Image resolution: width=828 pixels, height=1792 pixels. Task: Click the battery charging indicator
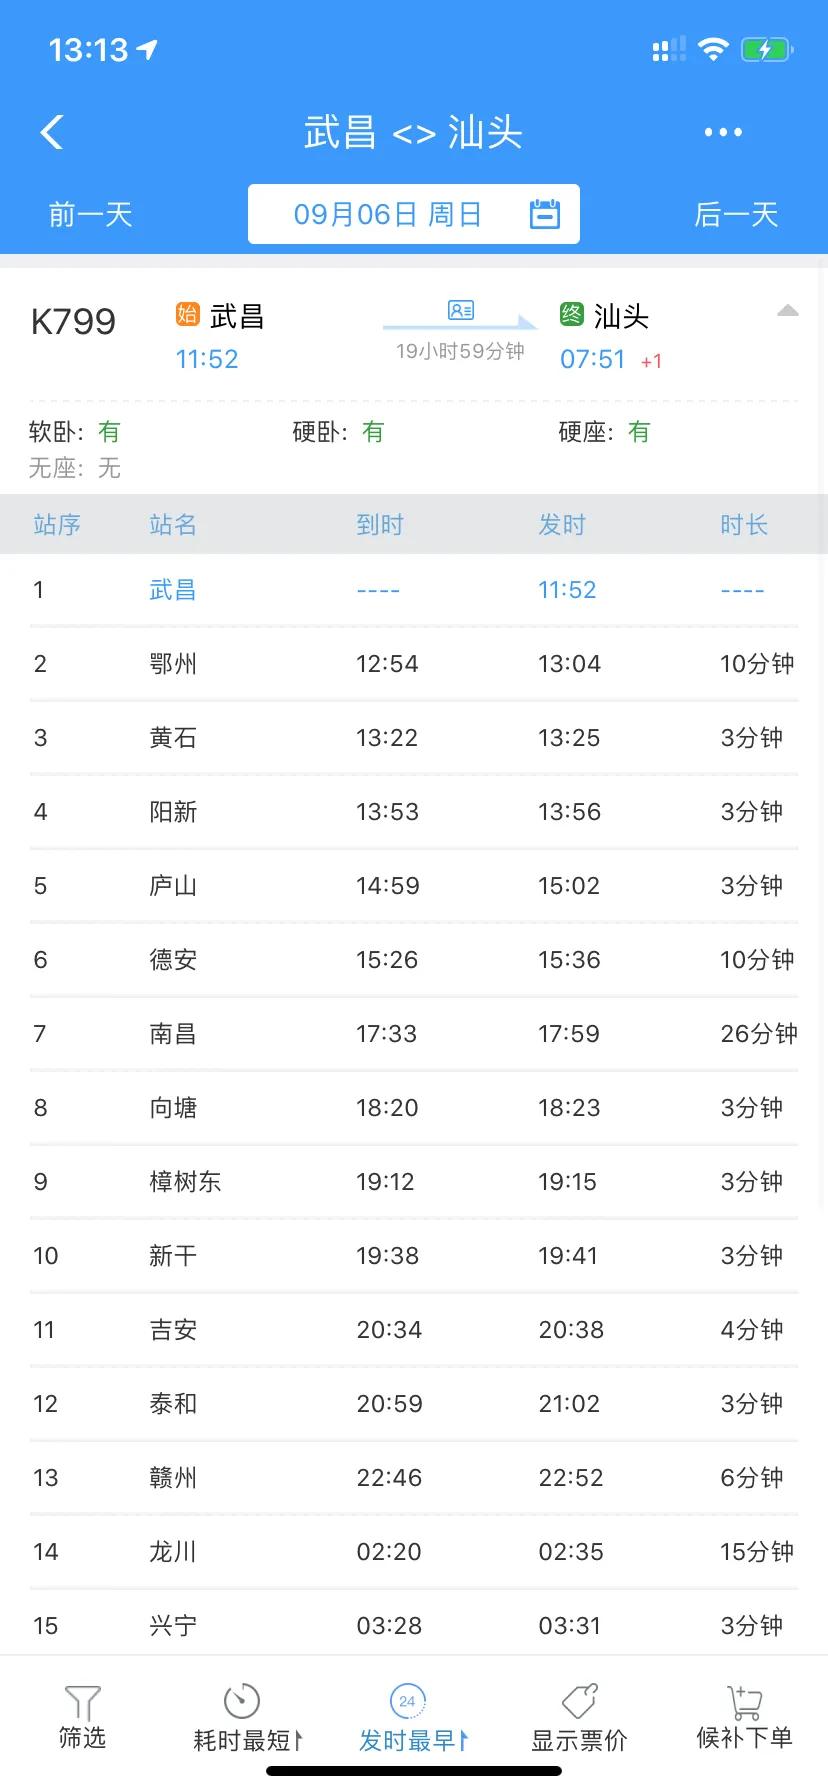[765, 48]
